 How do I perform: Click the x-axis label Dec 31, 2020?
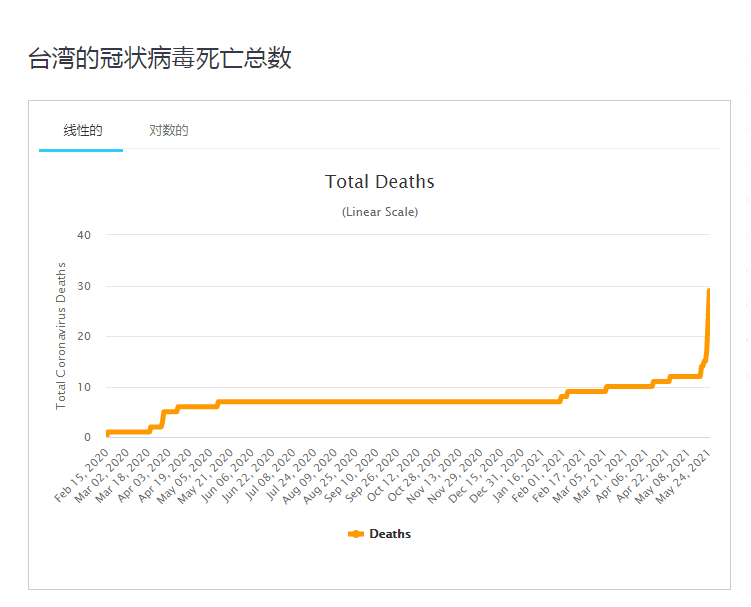click(496, 476)
